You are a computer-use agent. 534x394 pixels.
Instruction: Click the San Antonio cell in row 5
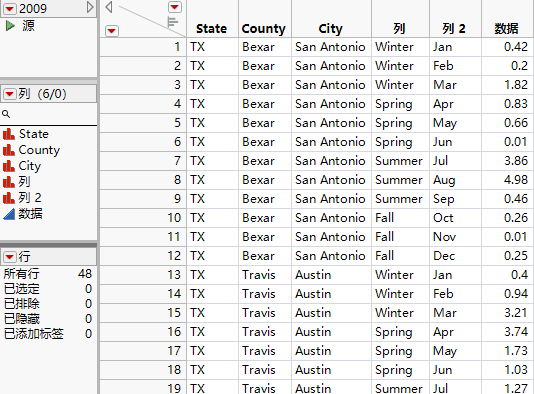pos(330,123)
